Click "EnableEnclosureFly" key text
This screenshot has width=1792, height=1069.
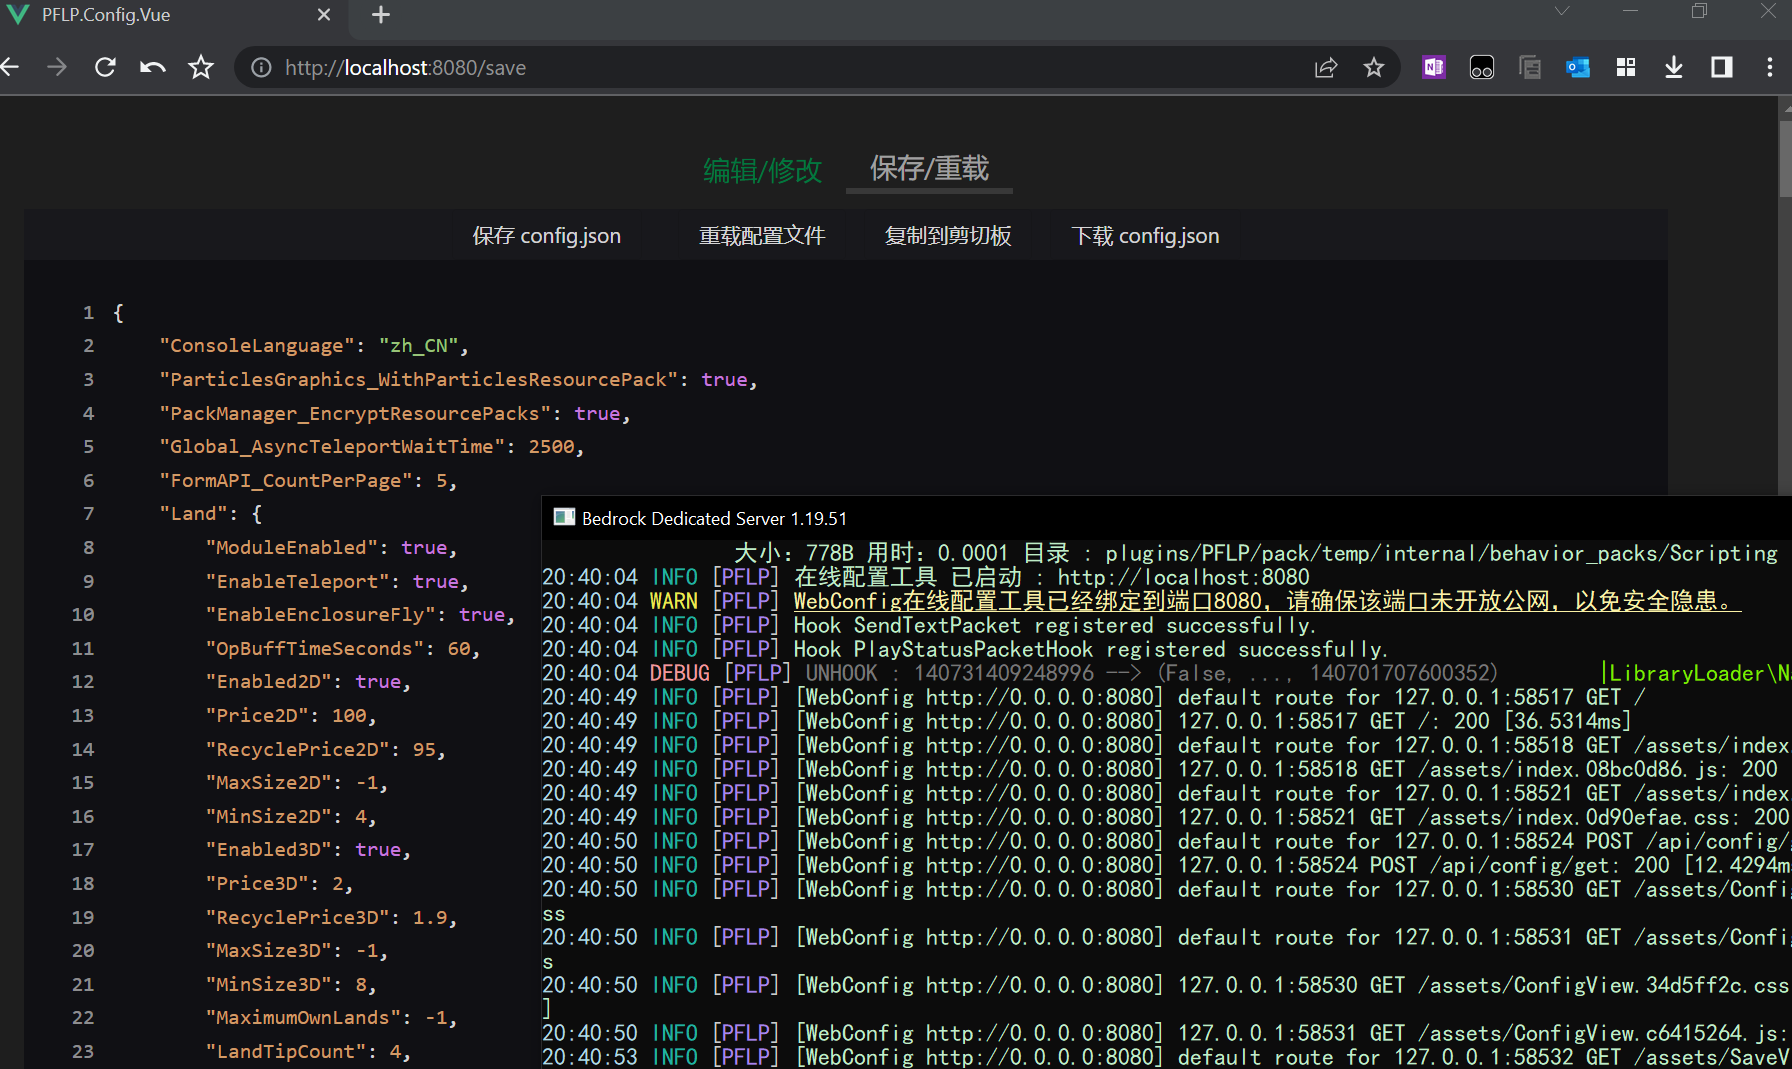(320, 615)
